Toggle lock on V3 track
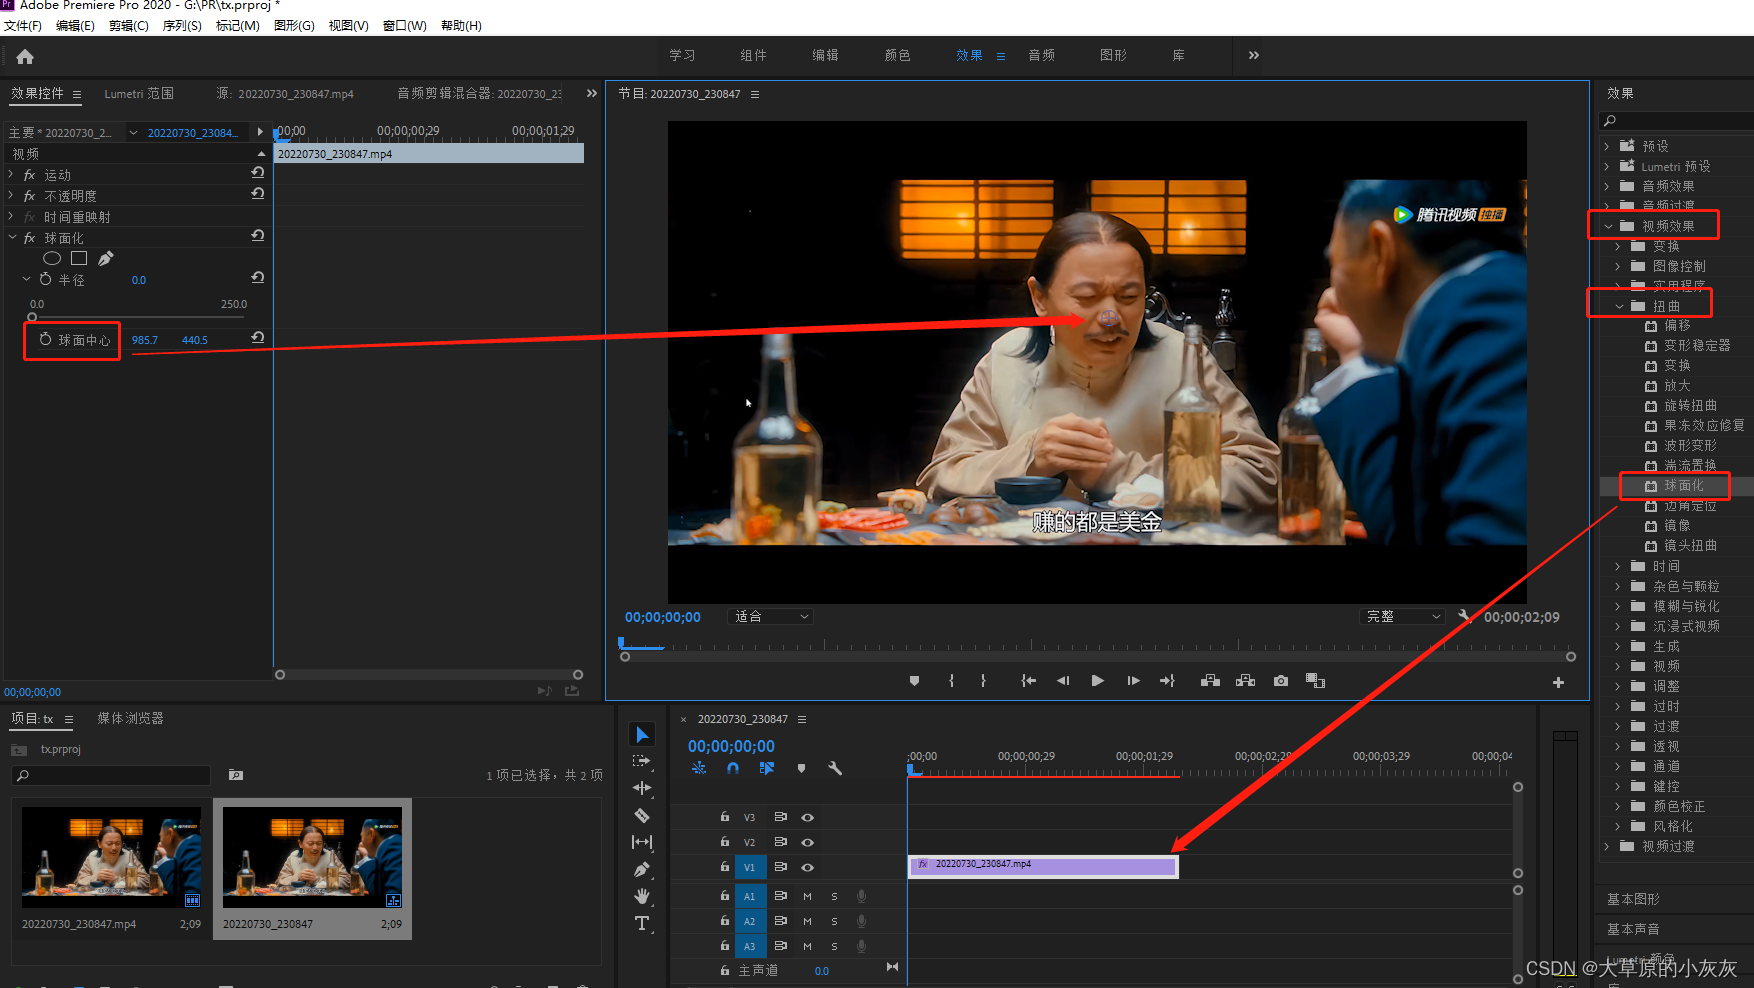The image size is (1754, 988). click(724, 817)
